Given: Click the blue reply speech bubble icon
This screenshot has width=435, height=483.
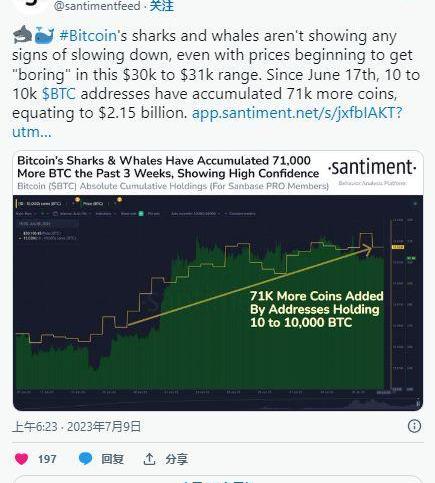Looking at the screenshot, I should [86, 459].
